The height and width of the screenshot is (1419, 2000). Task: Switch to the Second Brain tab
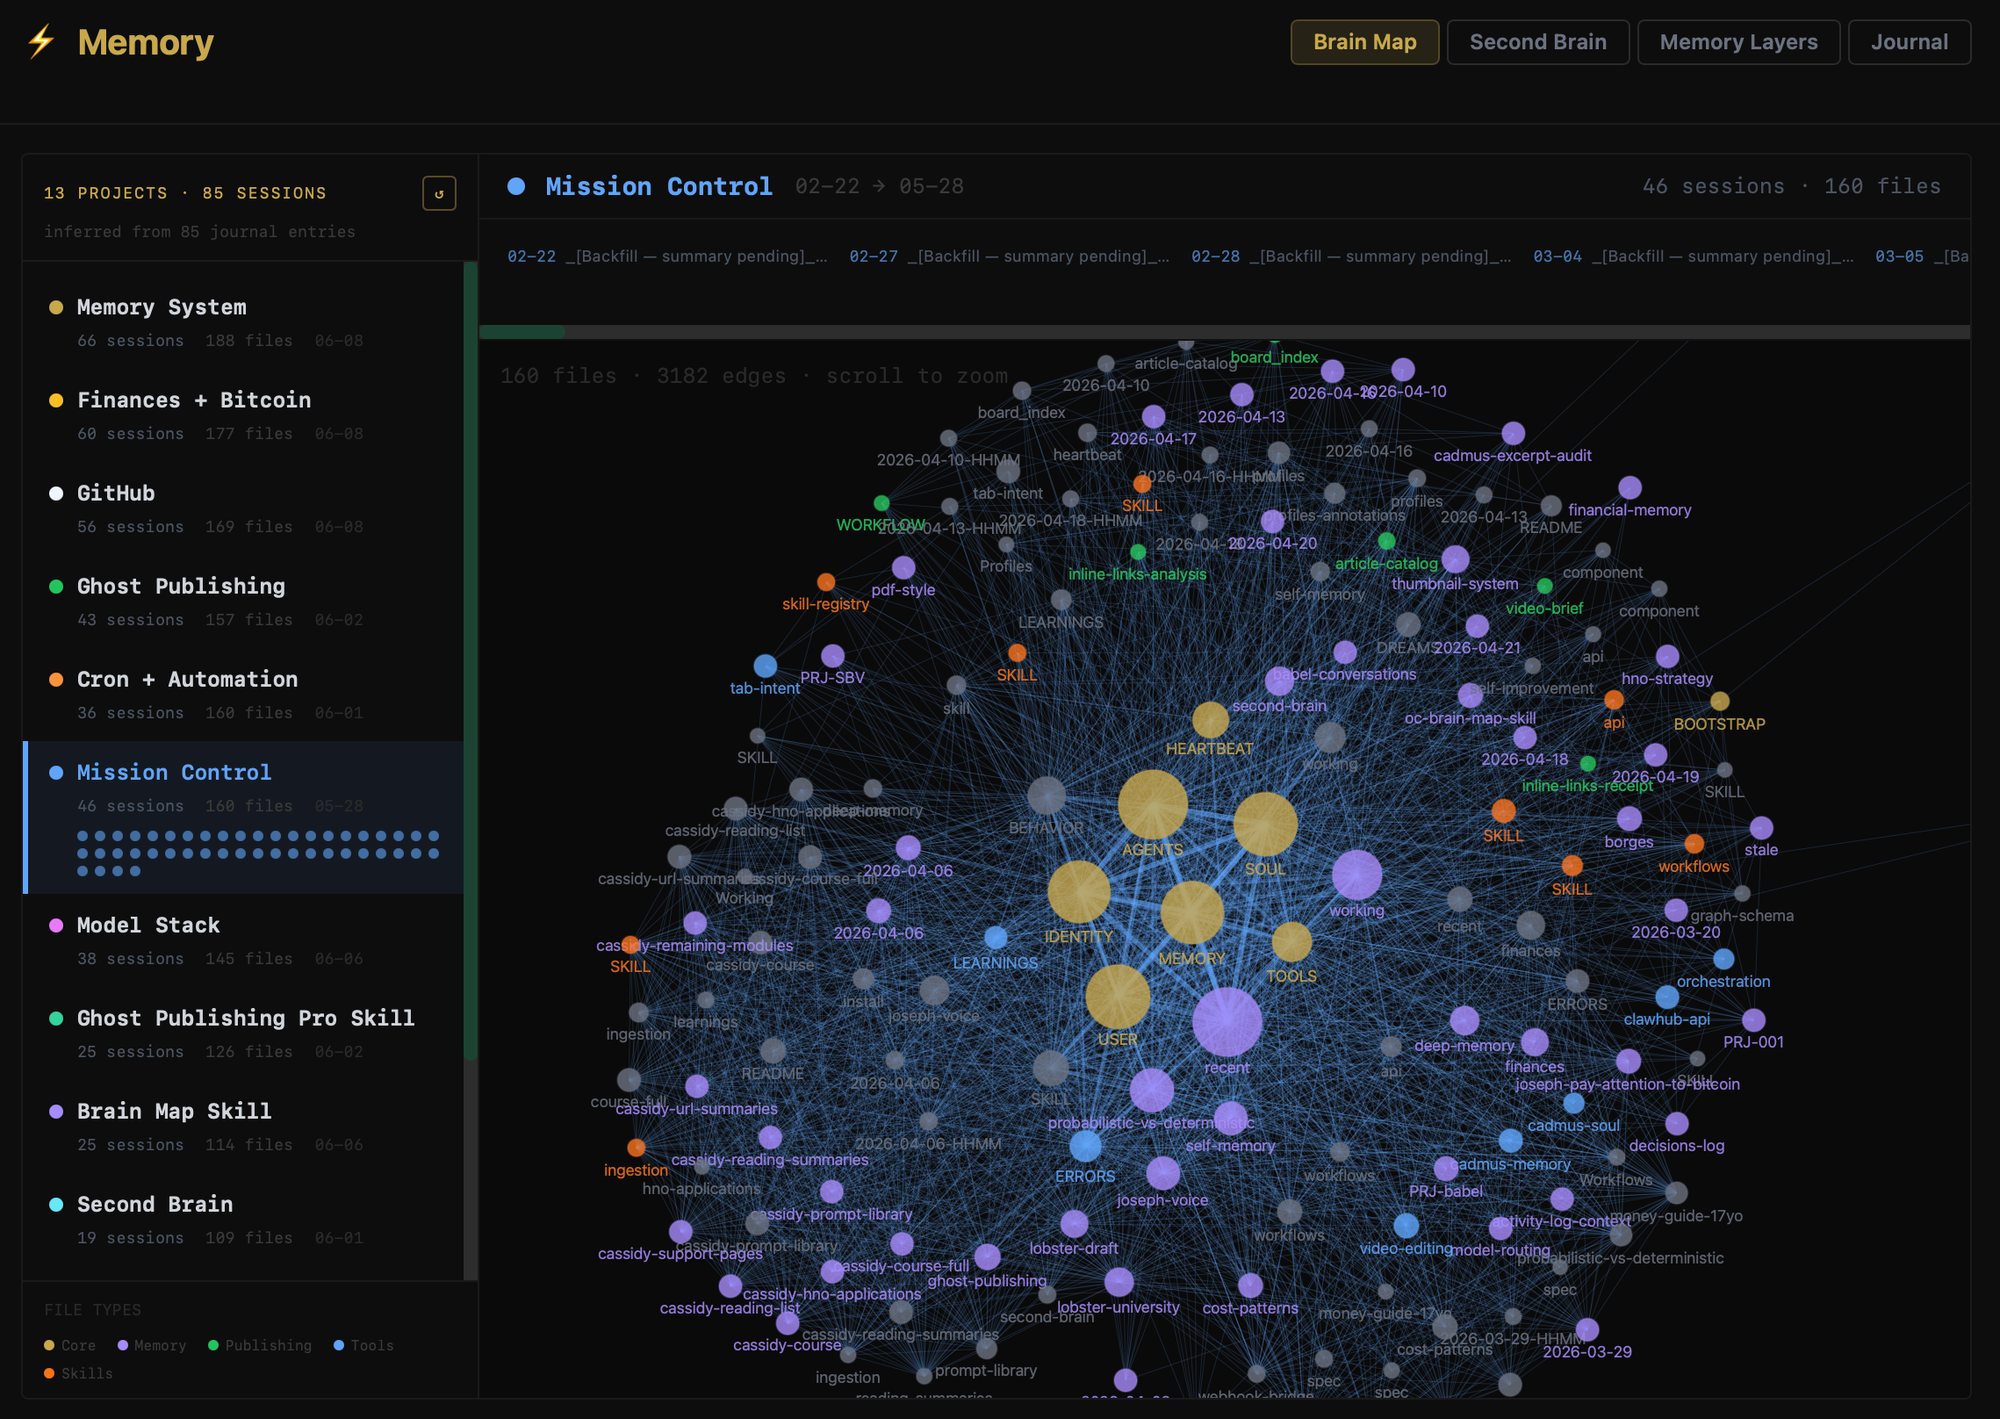(1538, 42)
